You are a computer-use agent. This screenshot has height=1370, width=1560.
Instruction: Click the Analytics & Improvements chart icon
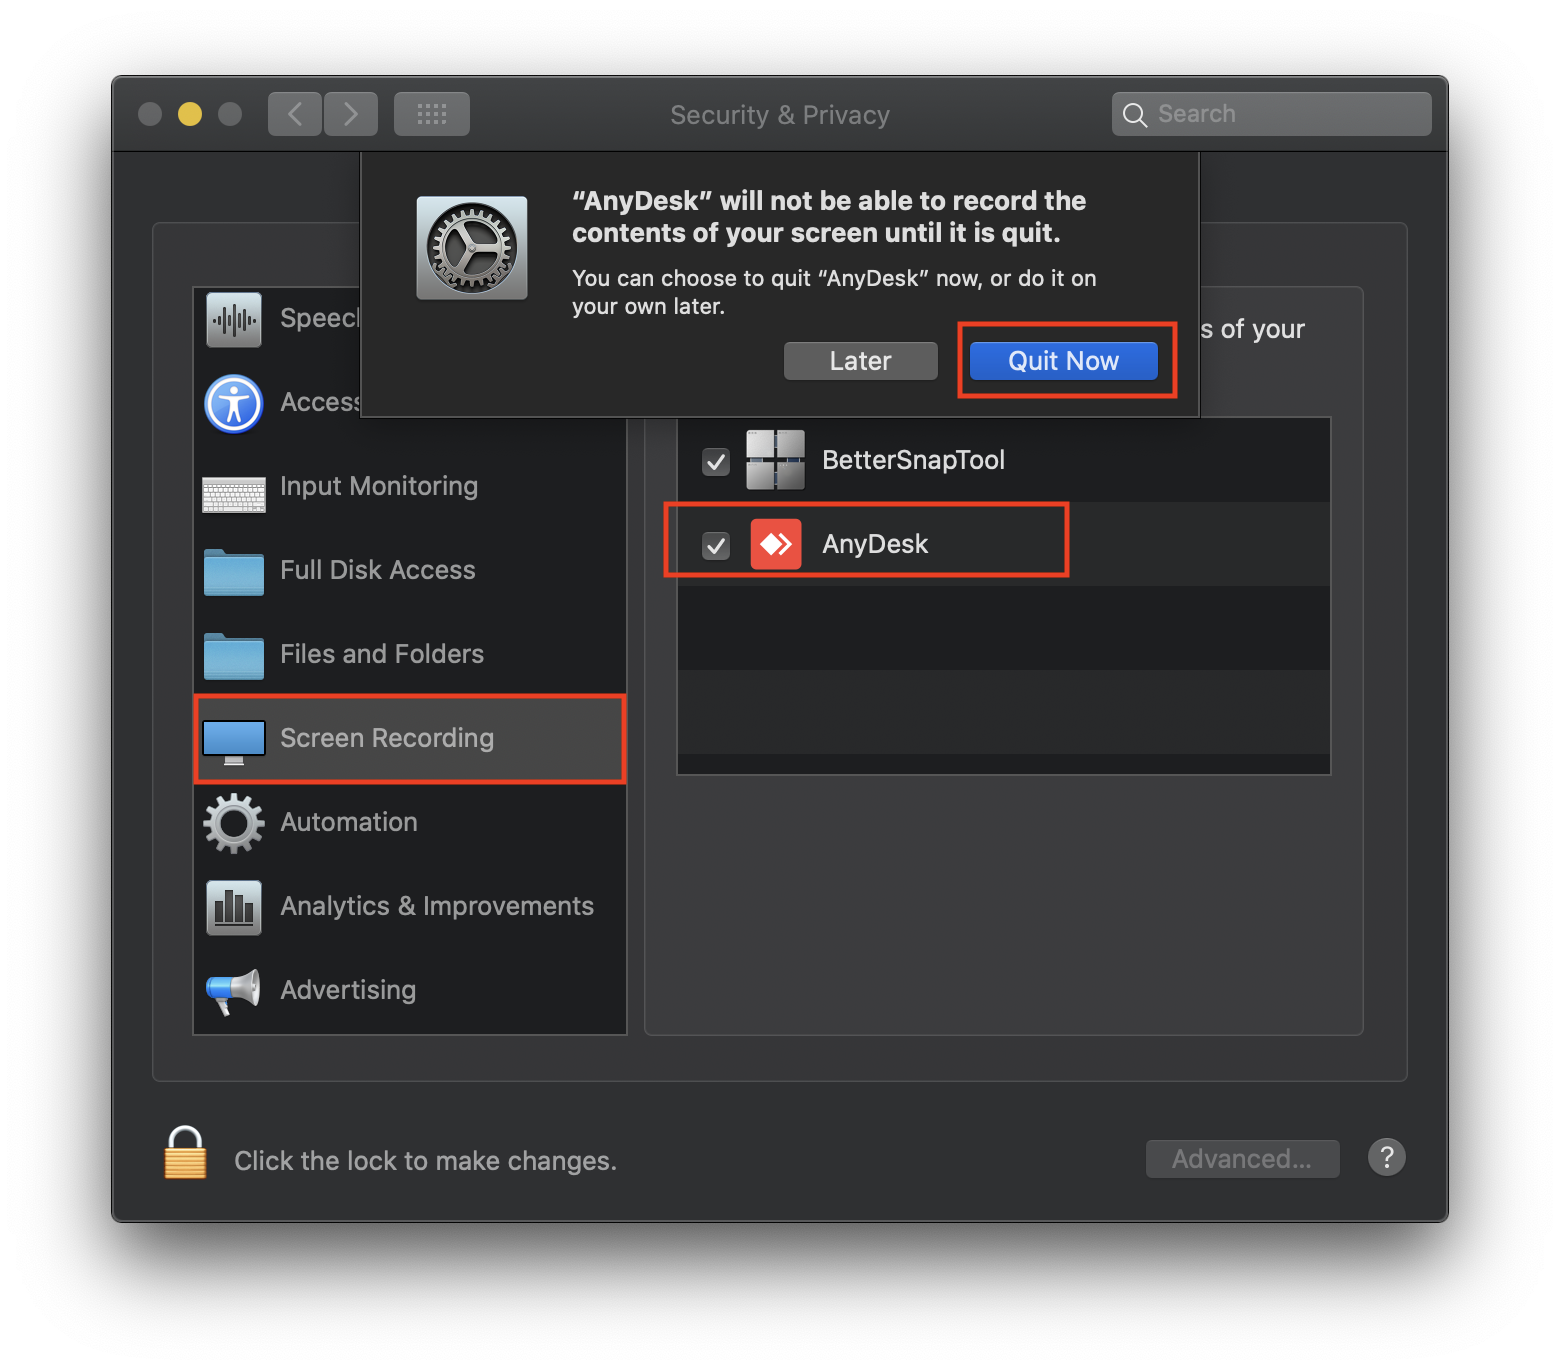coord(234,907)
